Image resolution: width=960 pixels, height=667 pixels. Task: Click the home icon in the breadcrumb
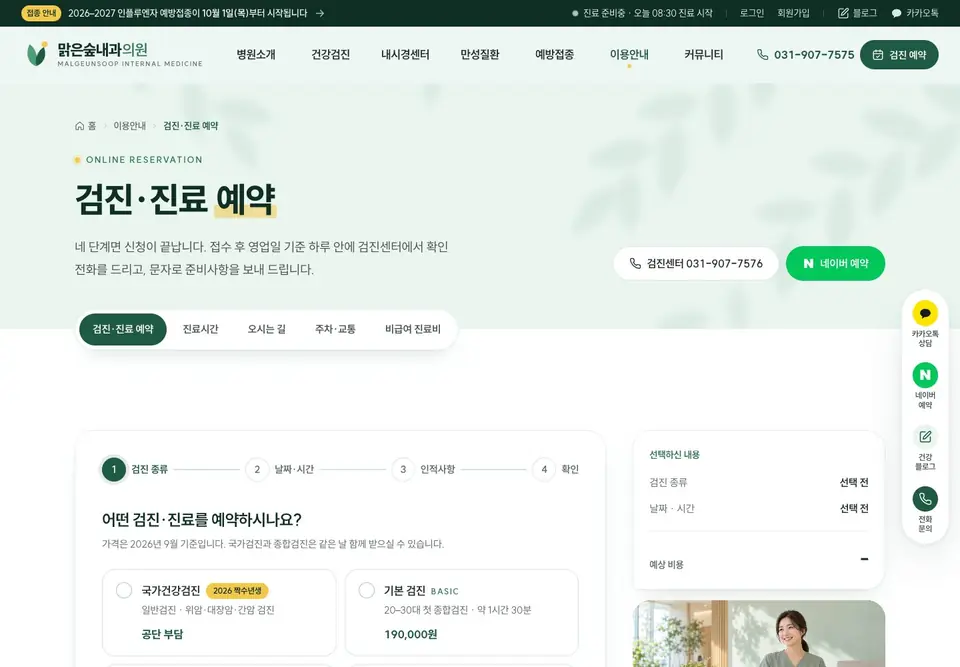point(80,126)
